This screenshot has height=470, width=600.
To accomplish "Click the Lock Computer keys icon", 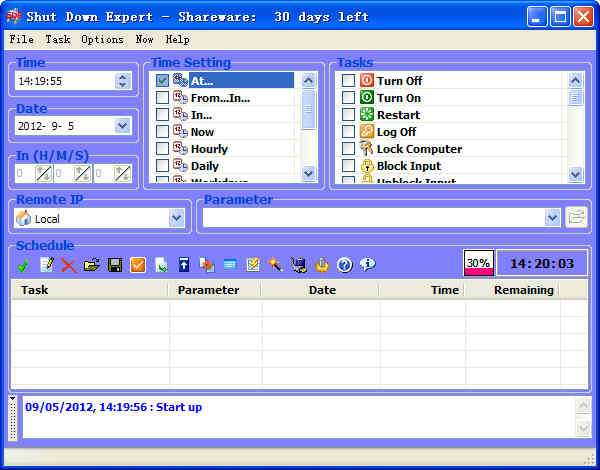I will click(367, 149).
